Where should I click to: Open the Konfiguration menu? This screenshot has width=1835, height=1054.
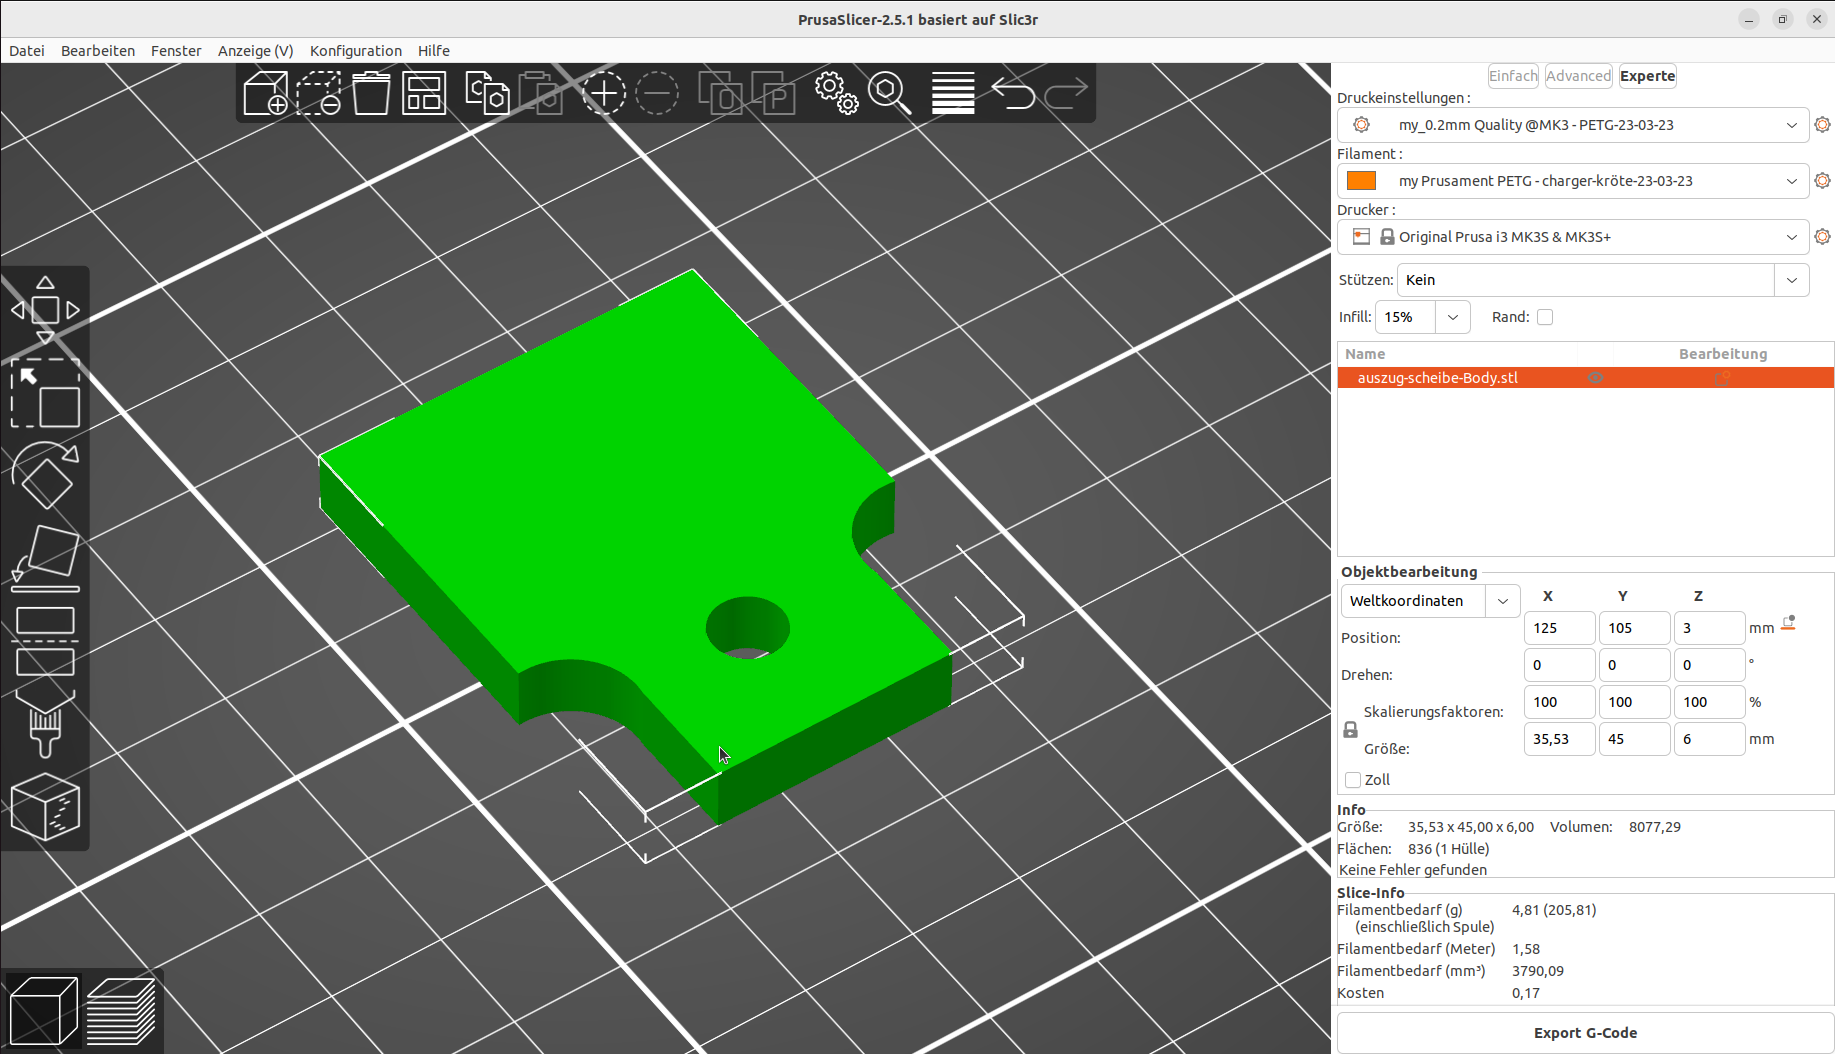click(356, 51)
